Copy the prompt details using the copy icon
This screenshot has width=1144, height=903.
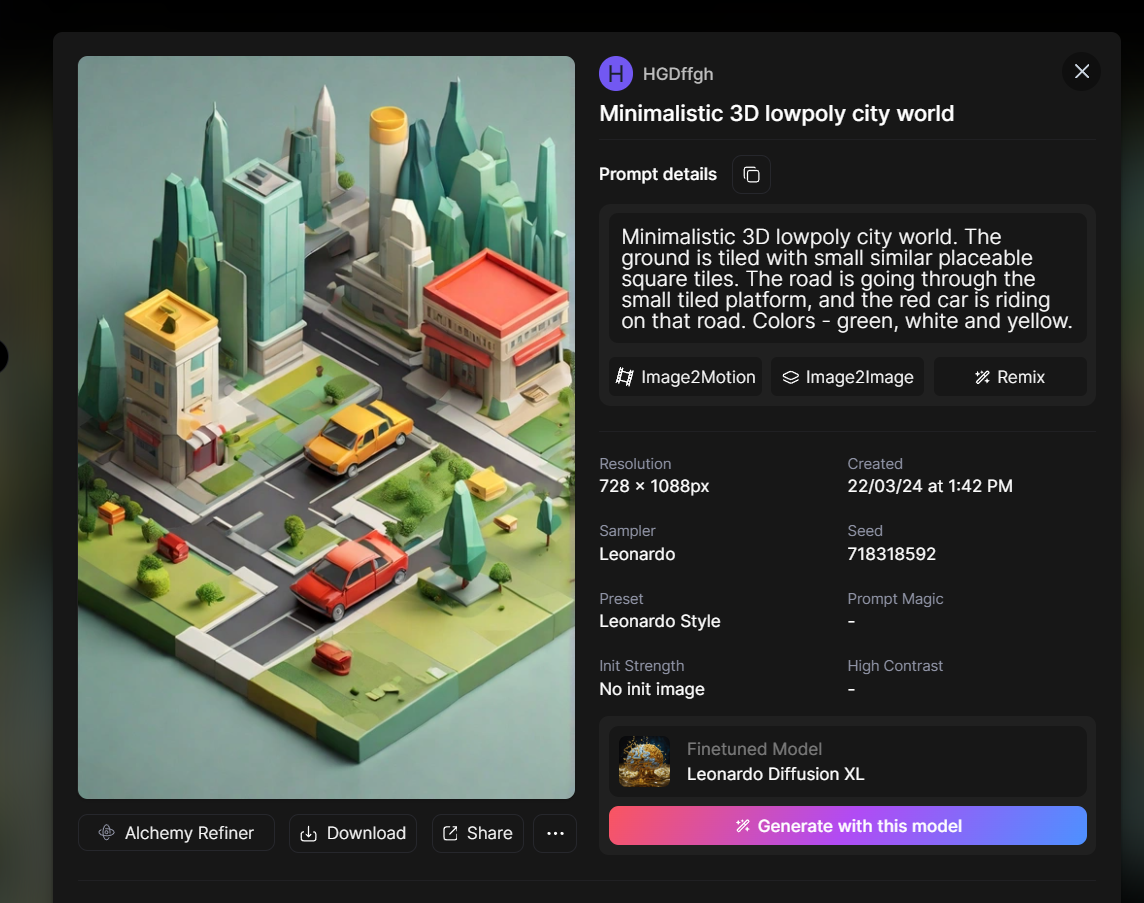click(751, 175)
